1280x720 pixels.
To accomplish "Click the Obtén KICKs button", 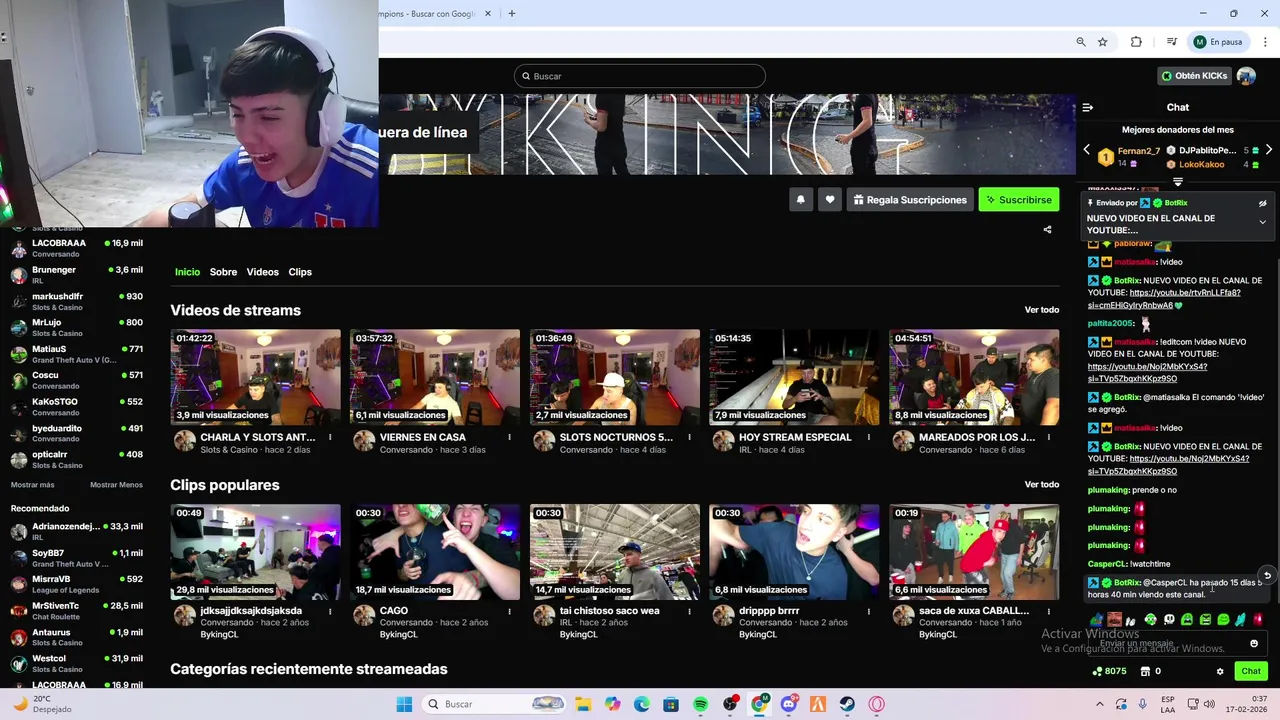I will tap(1193, 76).
